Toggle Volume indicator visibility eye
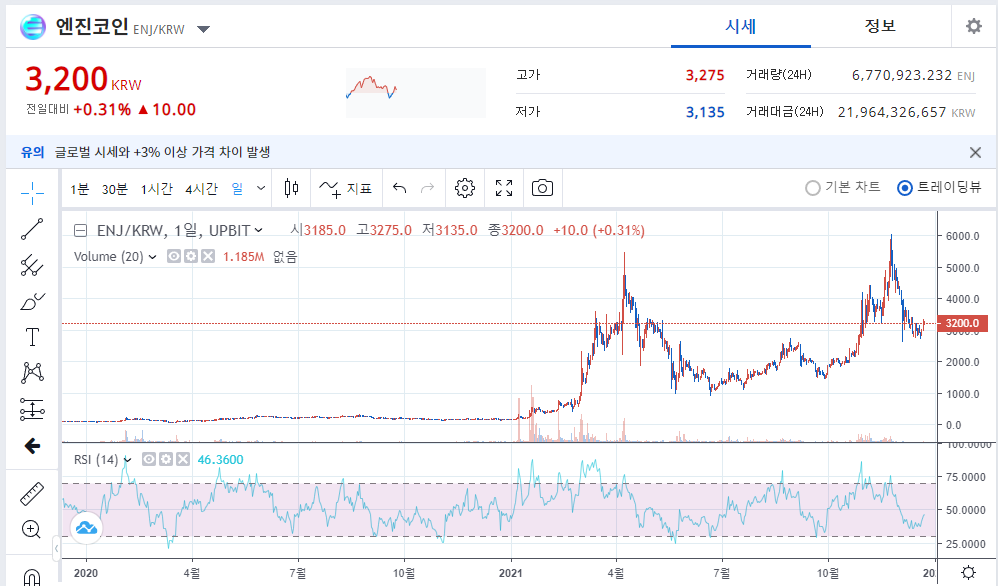998x586 pixels. (174, 256)
